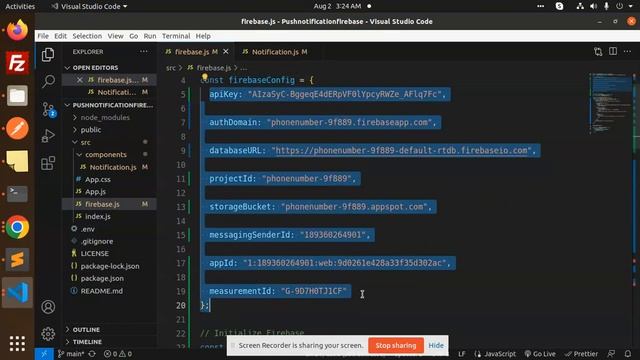
Task: Collapse the components folder
Action: (x=106, y=155)
